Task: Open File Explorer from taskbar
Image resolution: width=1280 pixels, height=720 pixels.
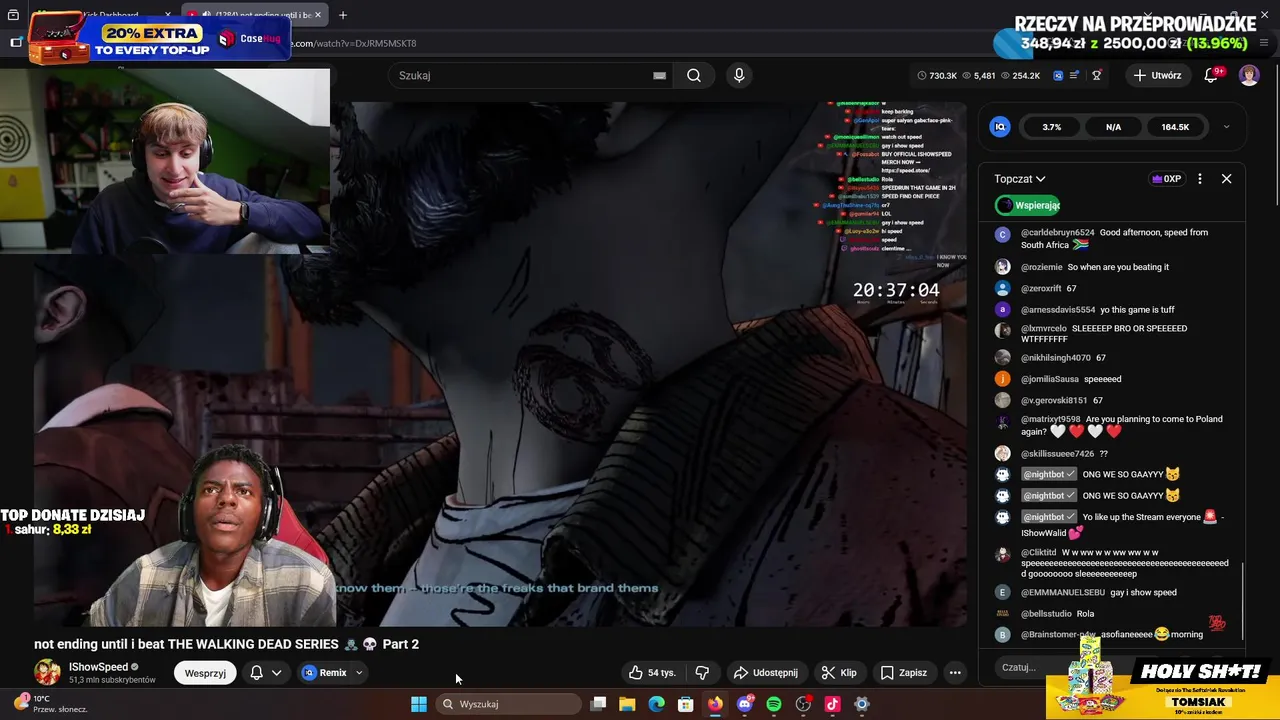Action: coord(627,704)
